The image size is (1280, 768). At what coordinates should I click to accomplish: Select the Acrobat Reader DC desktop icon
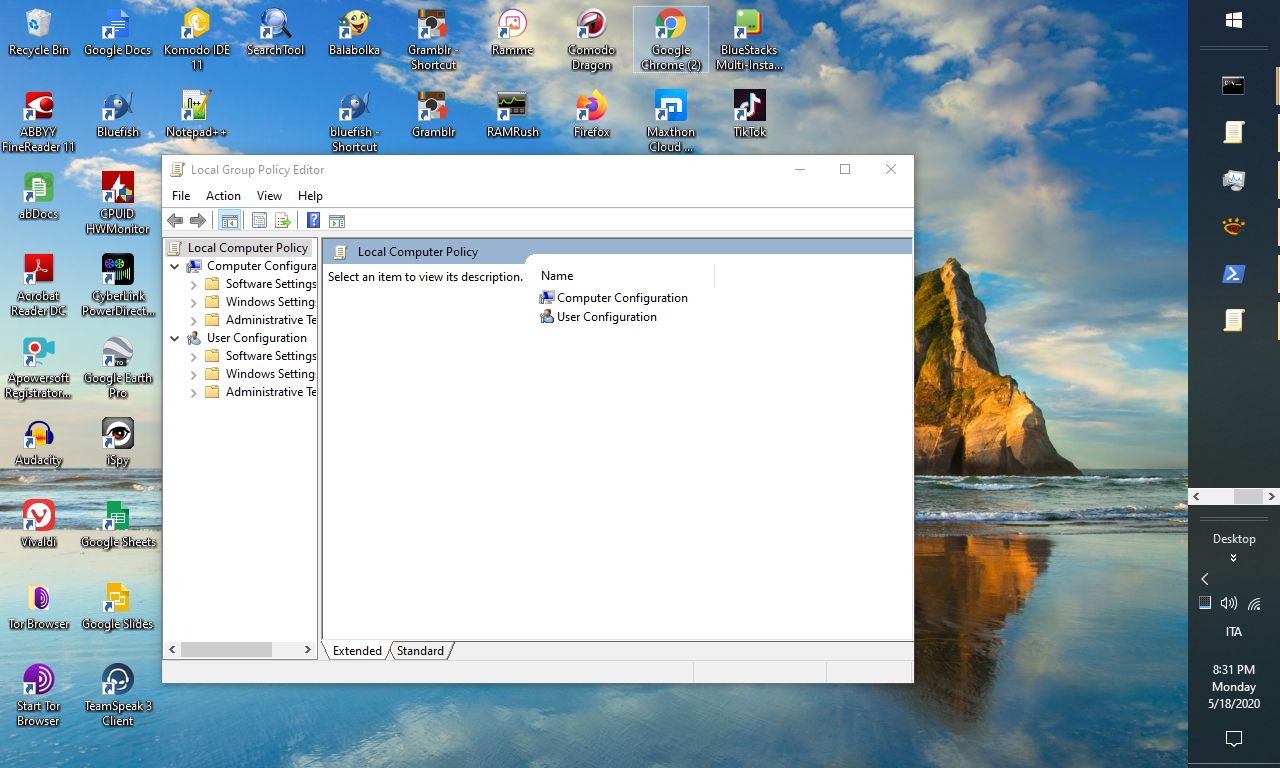(x=38, y=286)
